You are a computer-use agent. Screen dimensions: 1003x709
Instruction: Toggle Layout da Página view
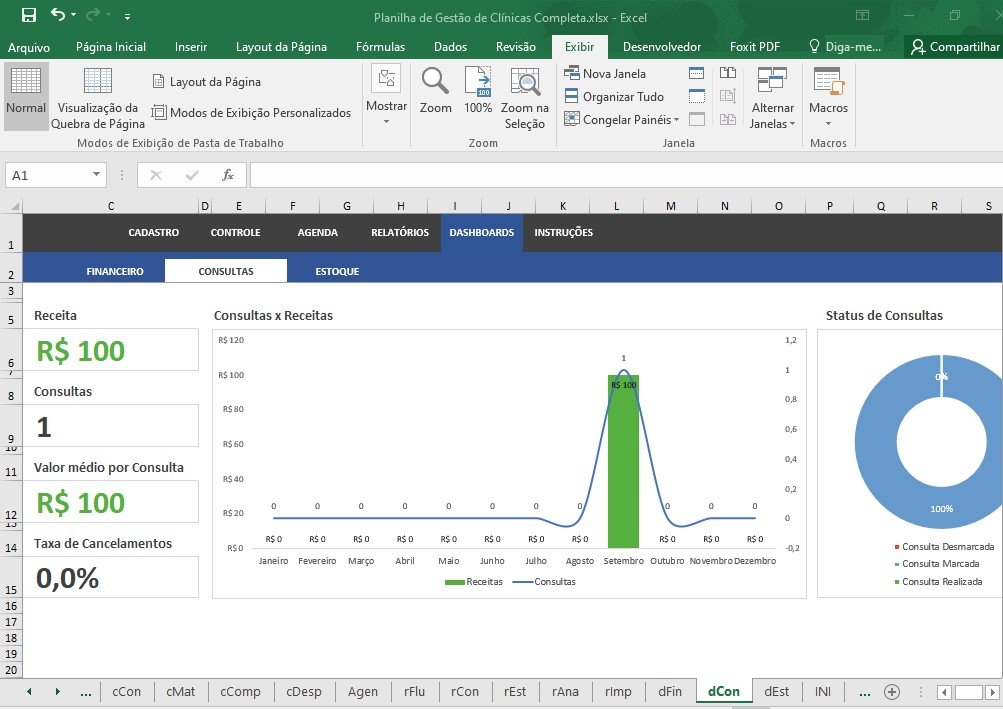(207, 82)
